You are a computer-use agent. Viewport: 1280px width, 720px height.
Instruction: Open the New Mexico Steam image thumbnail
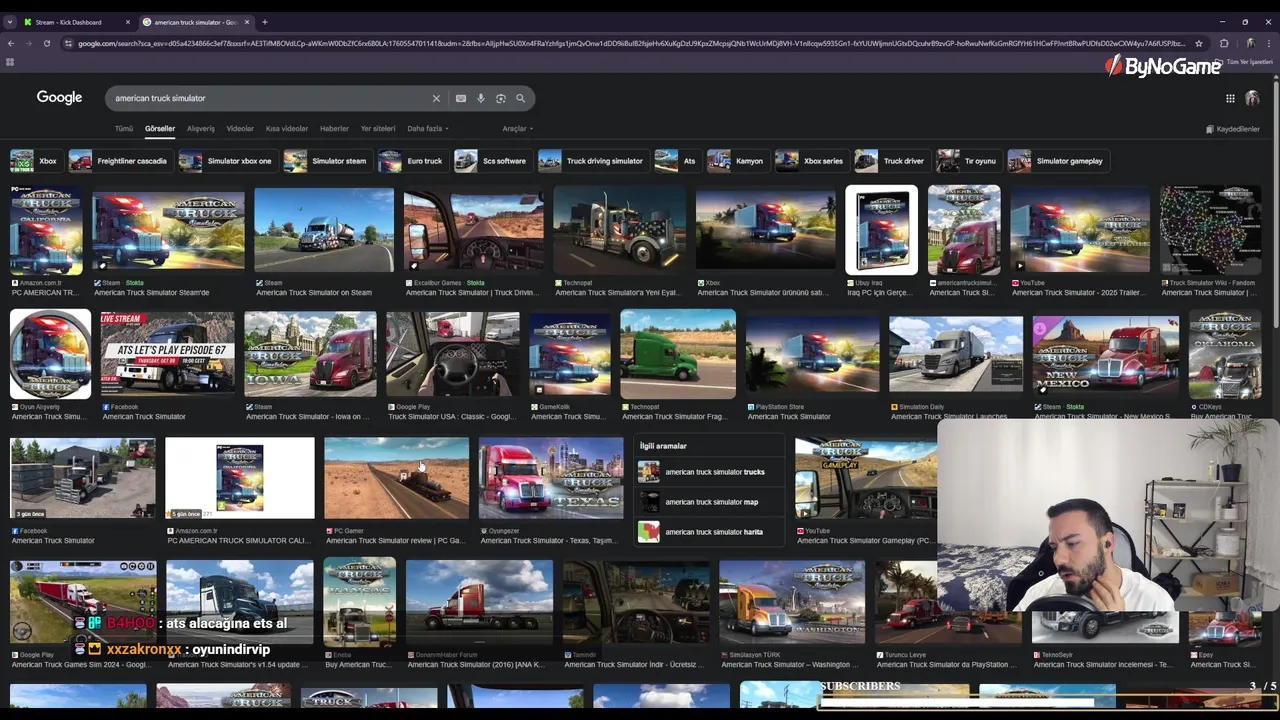(1105, 355)
